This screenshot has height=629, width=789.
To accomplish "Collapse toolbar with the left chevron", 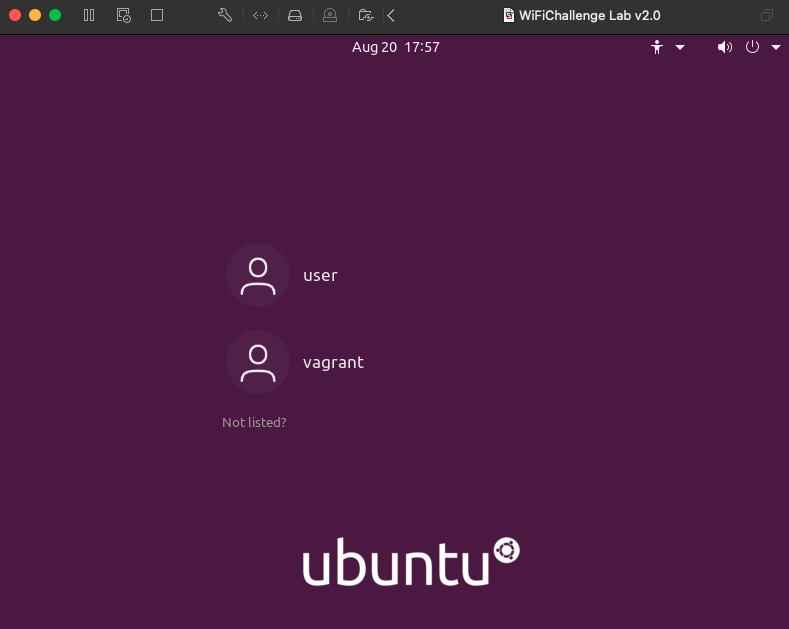I will click(391, 16).
